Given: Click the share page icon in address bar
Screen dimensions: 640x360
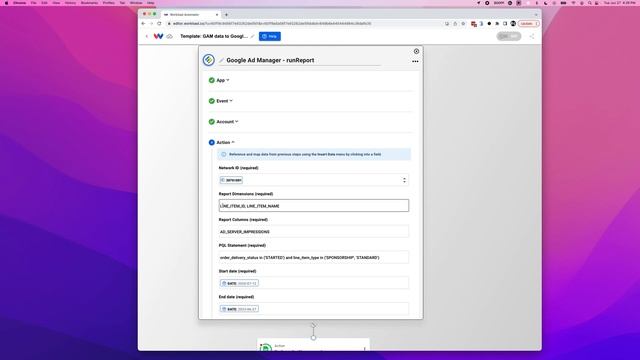Looking at the screenshot, I should coord(455,24).
